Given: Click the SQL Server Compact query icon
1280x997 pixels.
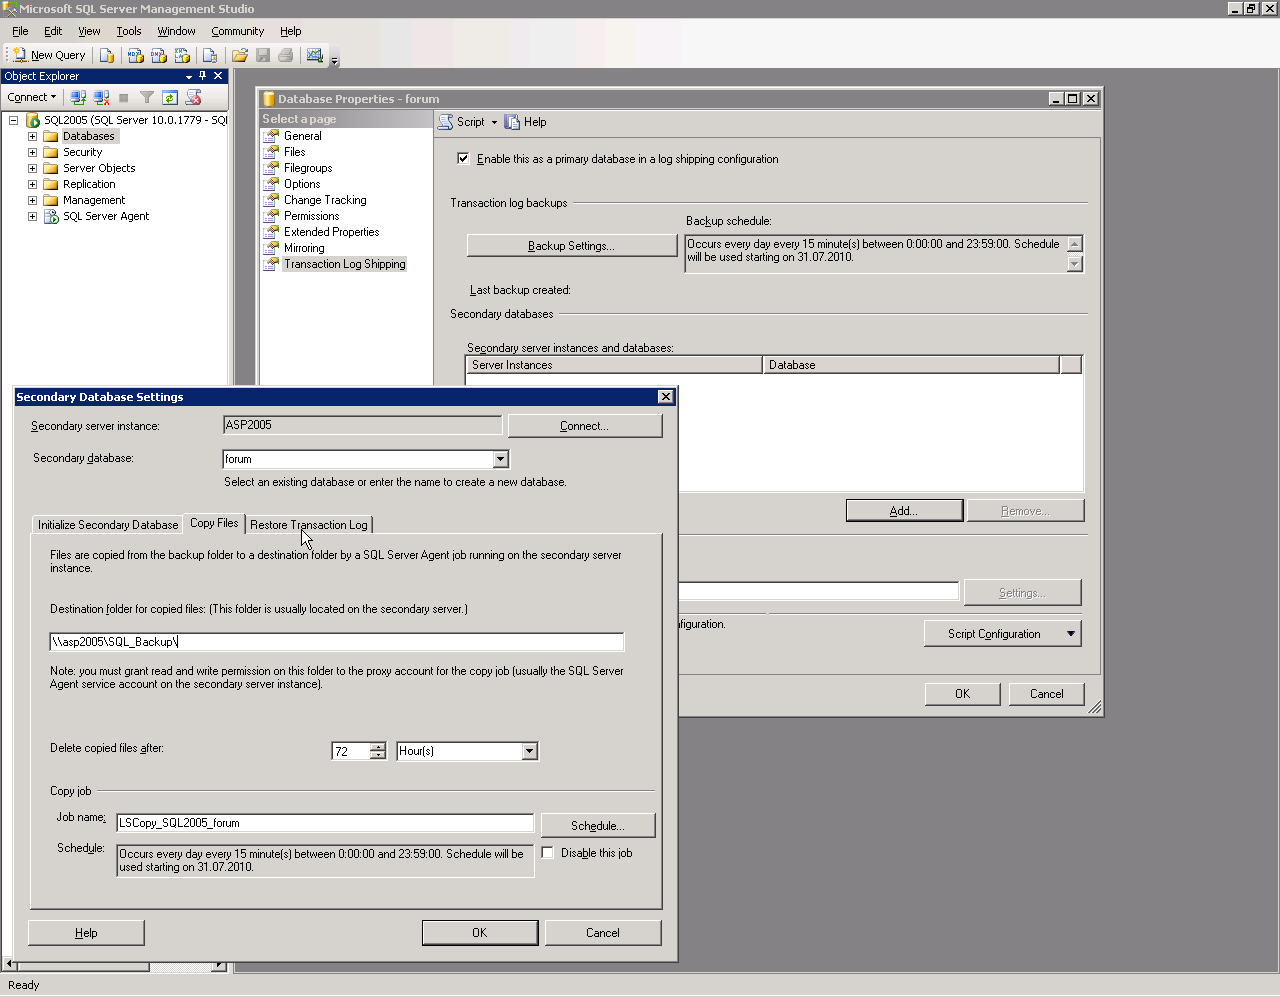Looking at the screenshot, I should click(x=210, y=55).
